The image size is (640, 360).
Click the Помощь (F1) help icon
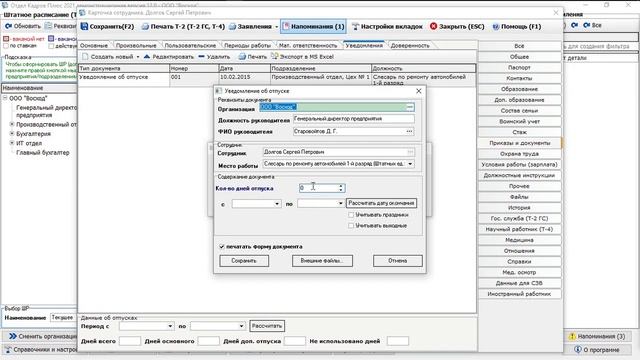[496, 27]
